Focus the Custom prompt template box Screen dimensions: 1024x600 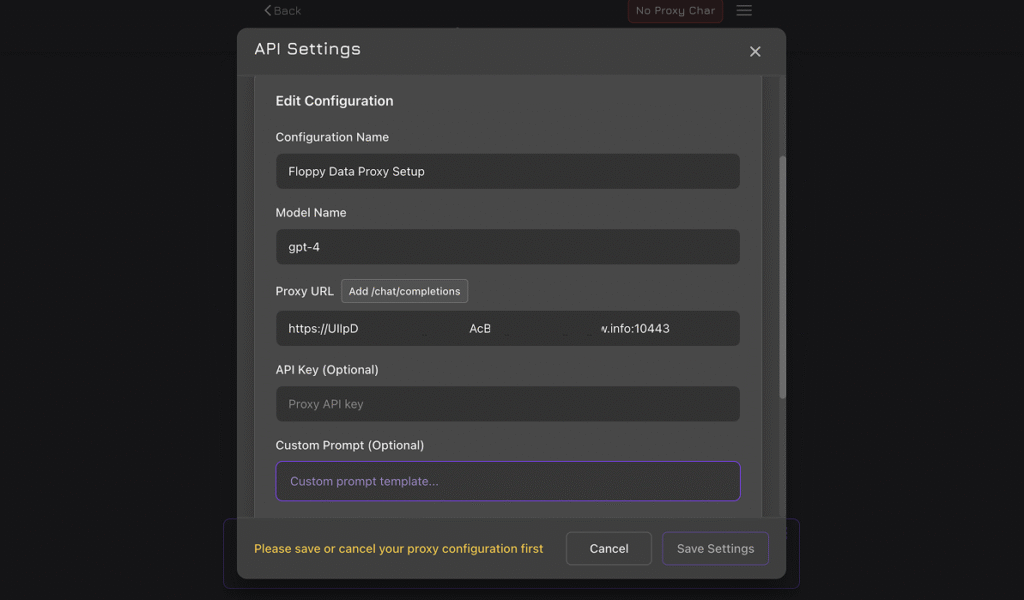[507, 481]
